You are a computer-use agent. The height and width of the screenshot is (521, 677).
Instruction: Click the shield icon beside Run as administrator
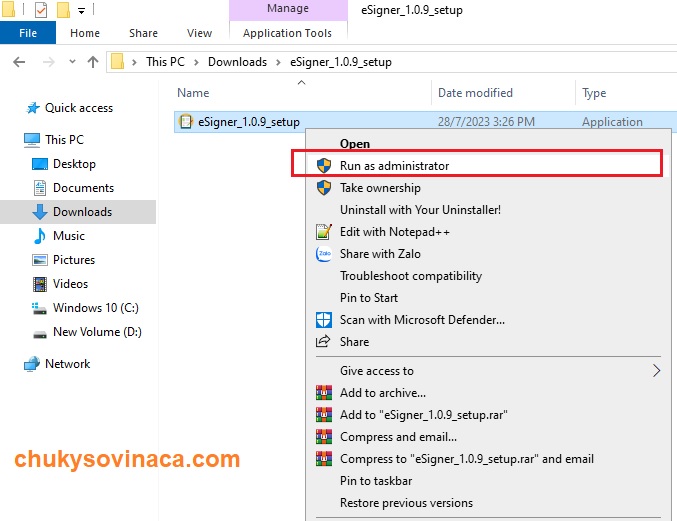click(x=324, y=165)
